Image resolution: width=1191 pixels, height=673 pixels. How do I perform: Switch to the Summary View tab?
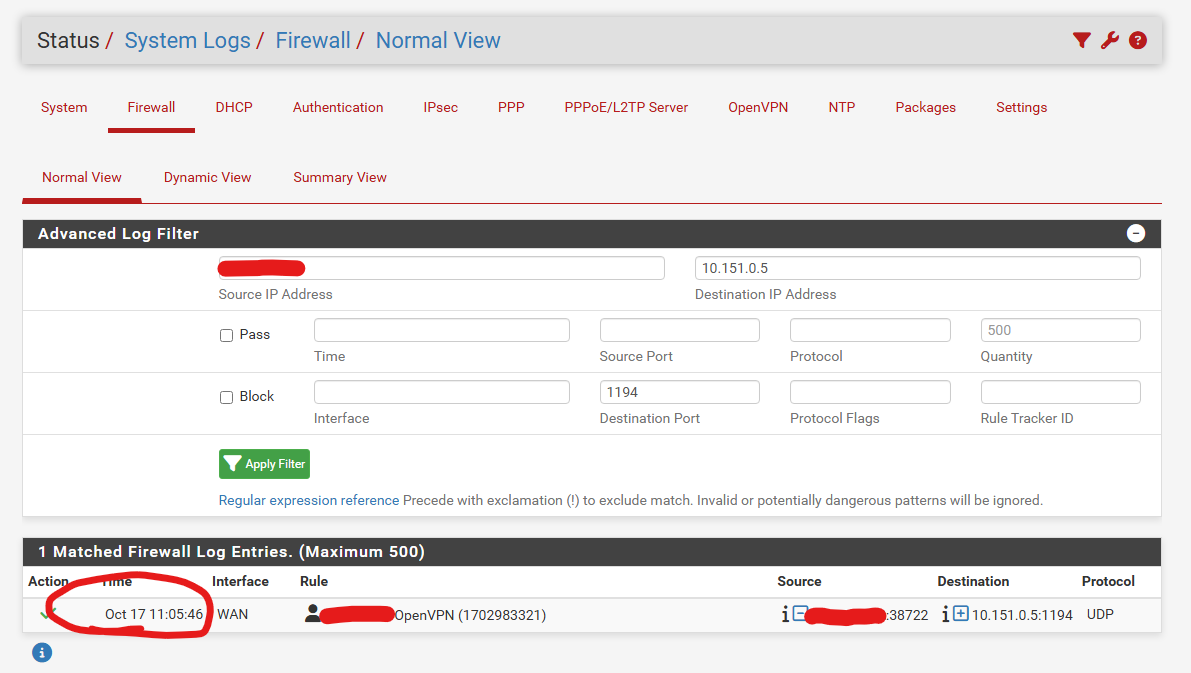pyautogui.click(x=339, y=178)
